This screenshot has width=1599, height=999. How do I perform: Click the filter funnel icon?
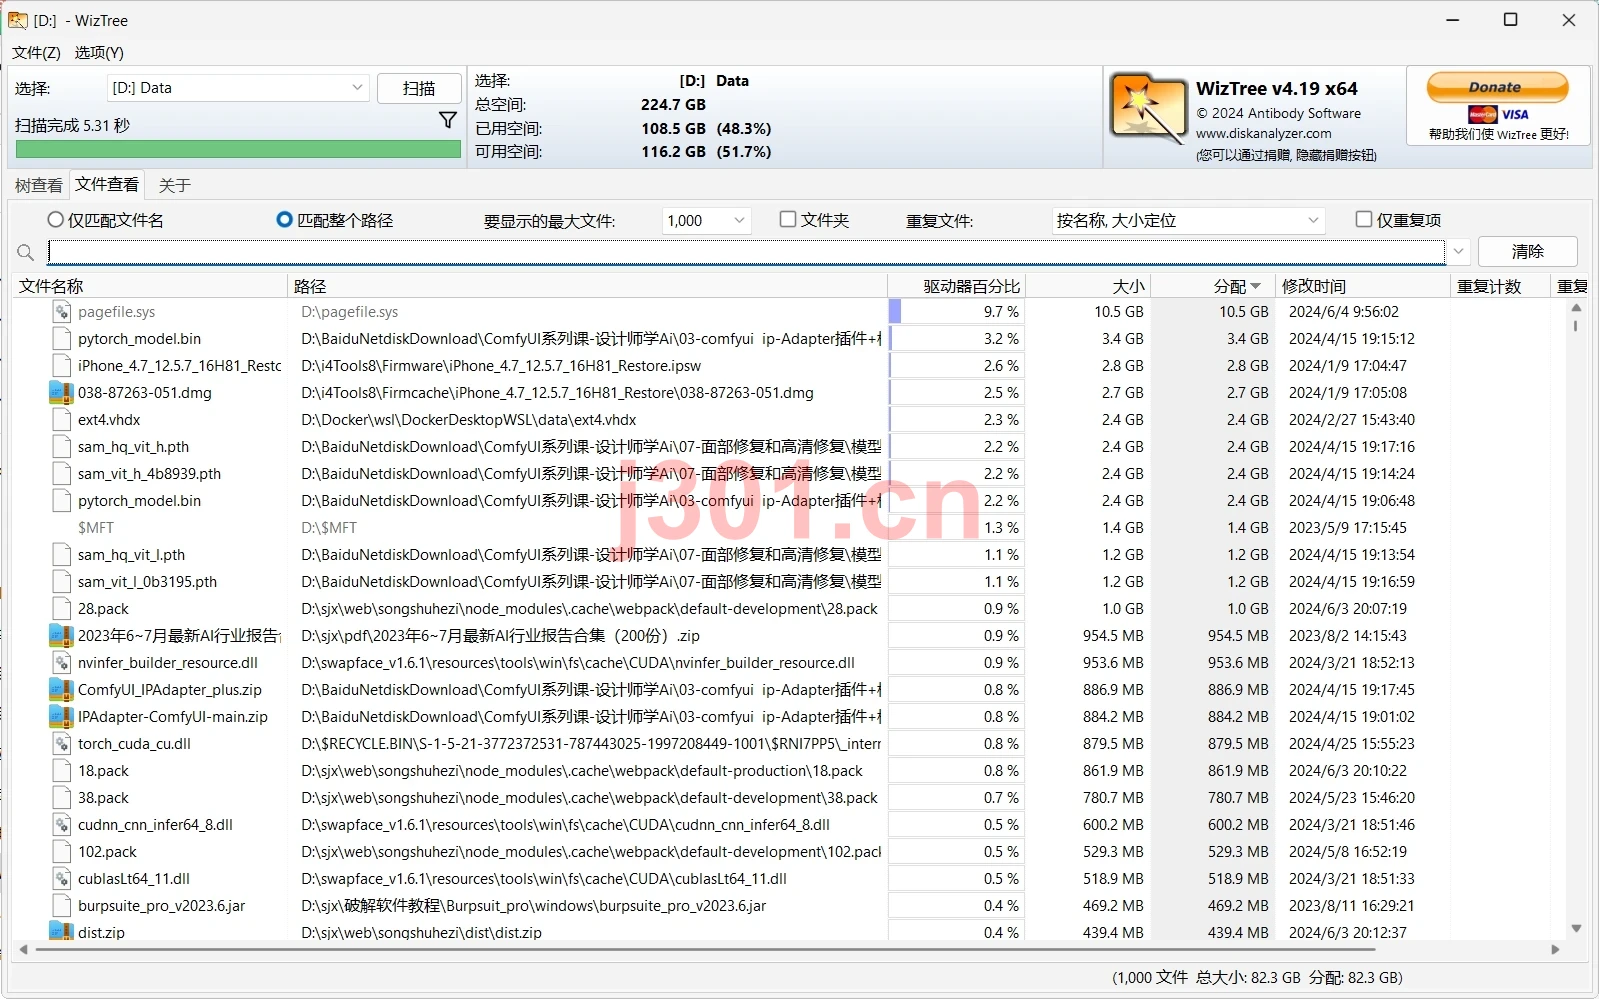coord(447,120)
